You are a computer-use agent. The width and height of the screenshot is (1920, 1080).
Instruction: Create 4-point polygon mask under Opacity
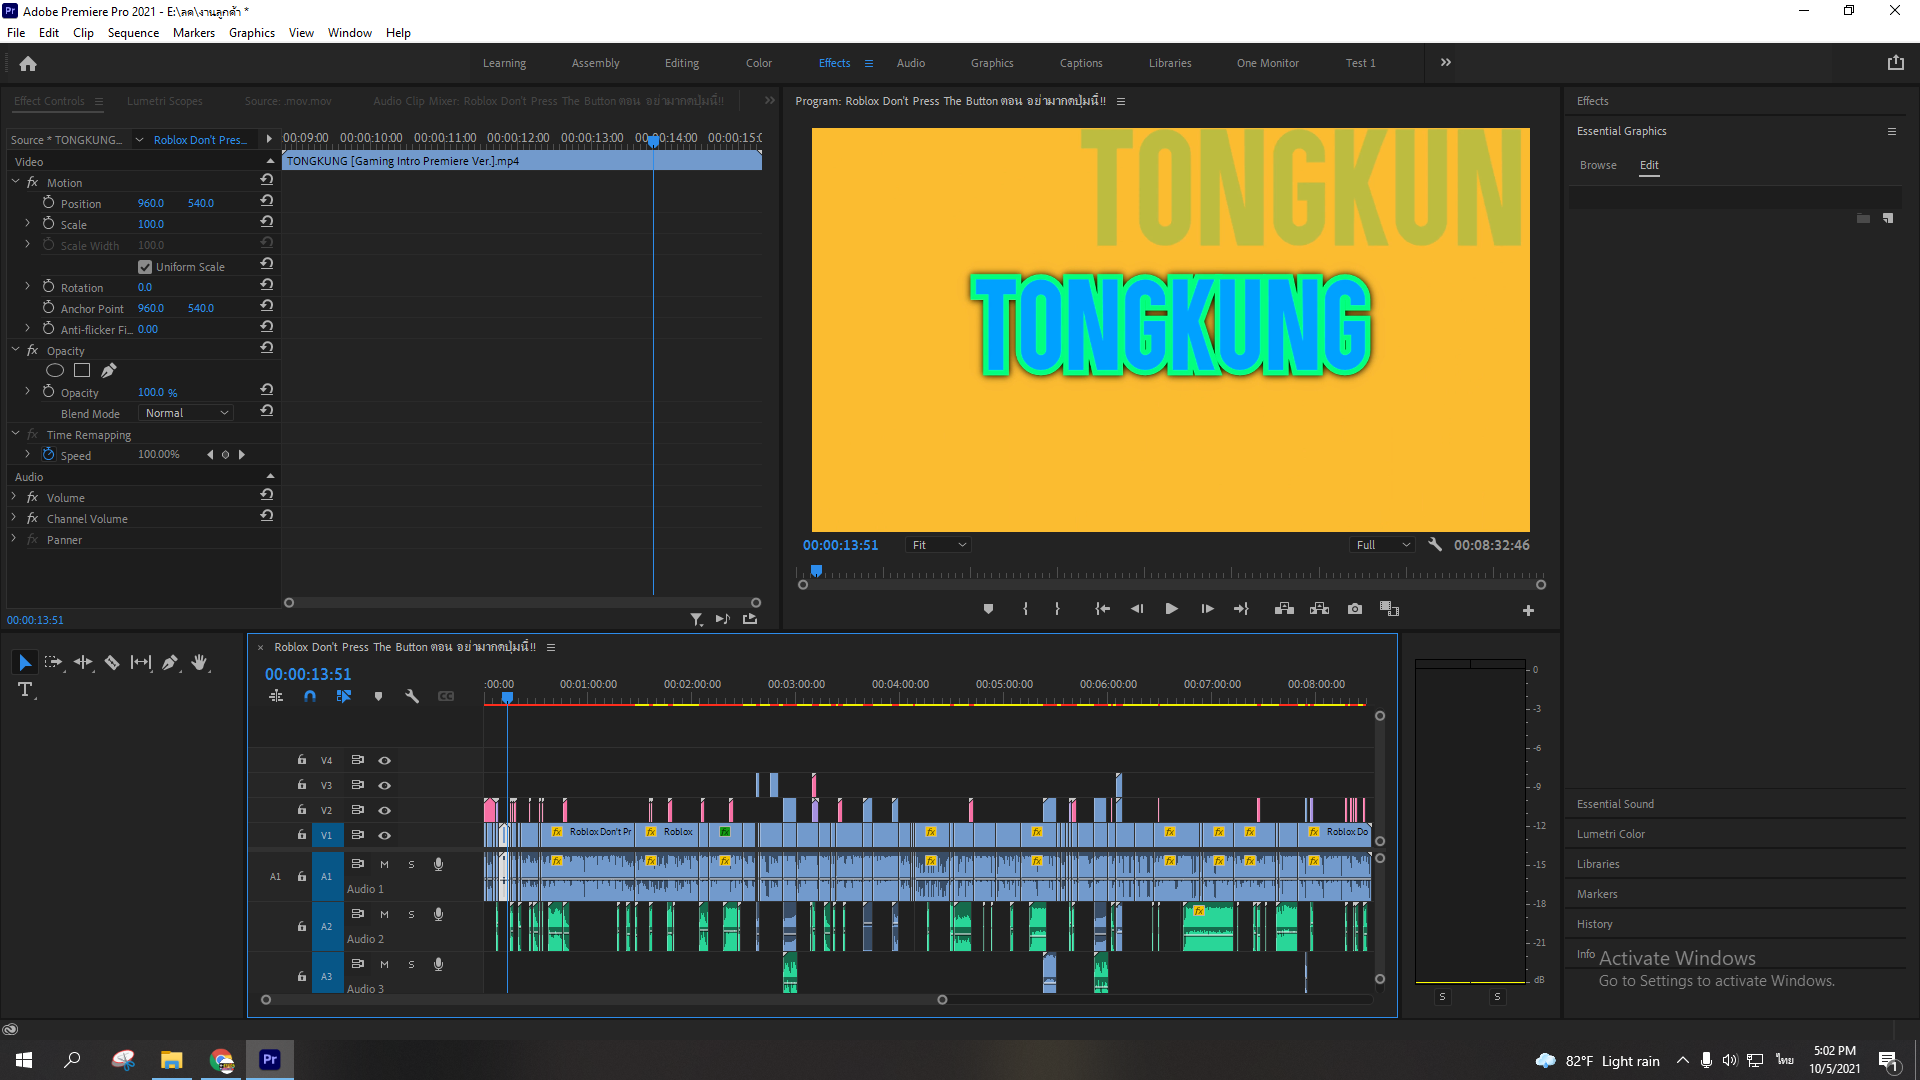[82, 371]
